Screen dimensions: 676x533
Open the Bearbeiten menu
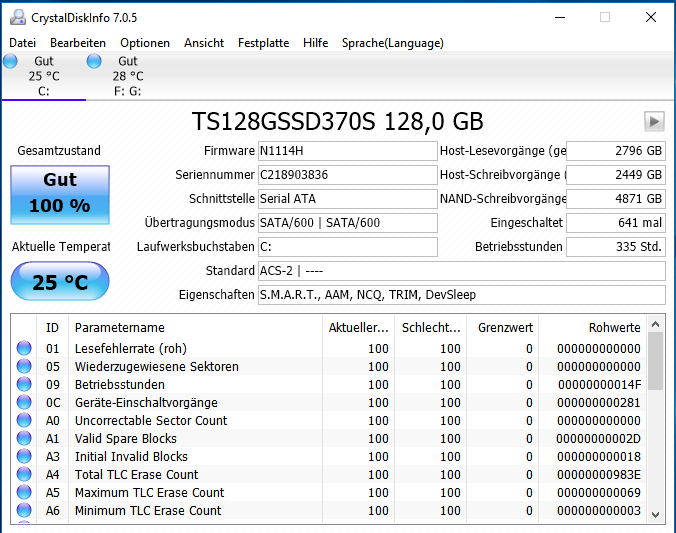[78, 43]
